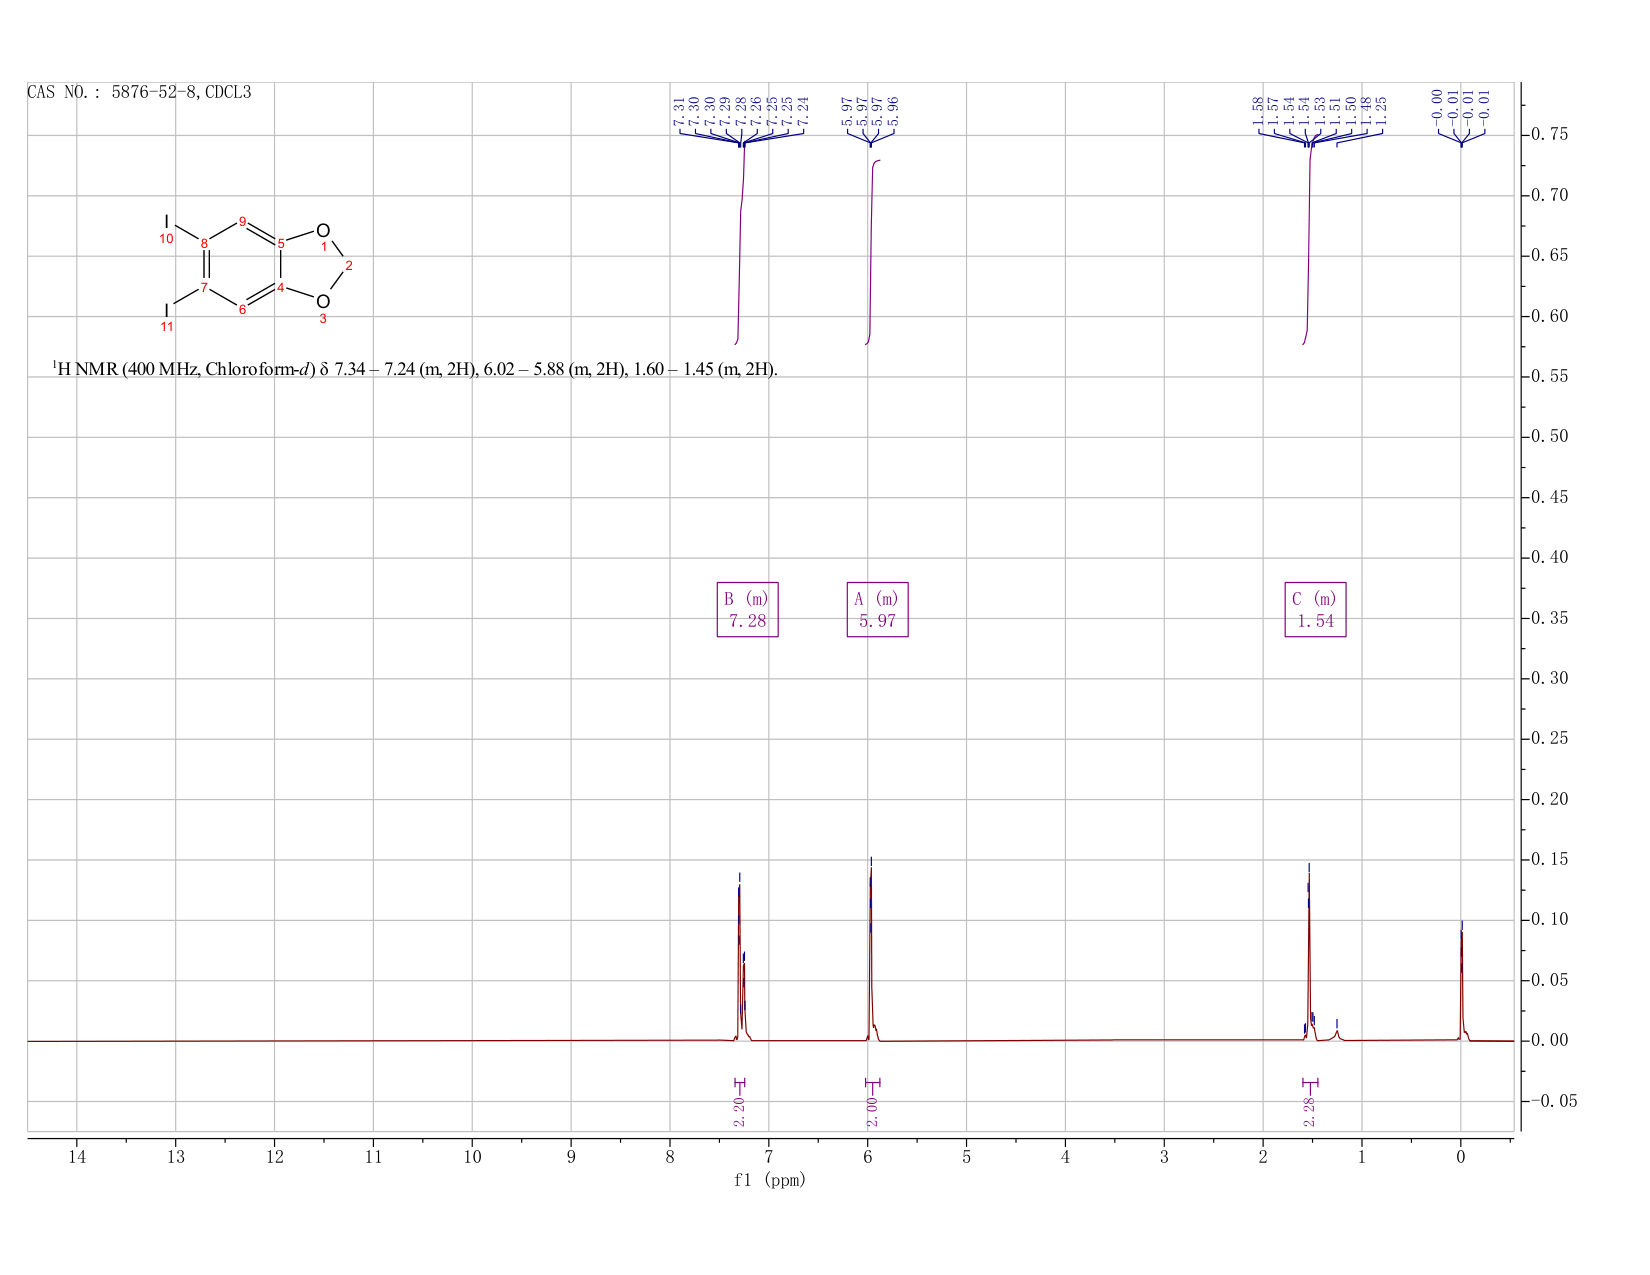1650x1275 pixels.
Task: Select the 1H NMR multiplet report text
Action: click(x=415, y=369)
